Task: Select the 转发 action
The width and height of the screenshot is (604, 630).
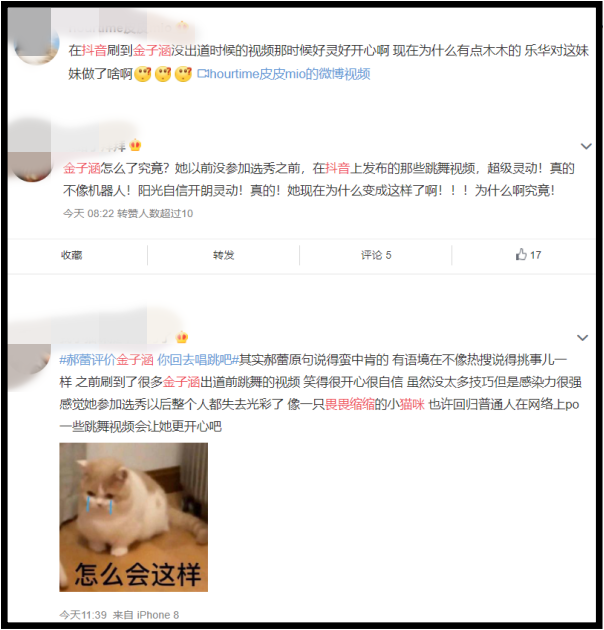Action: click(x=223, y=255)
